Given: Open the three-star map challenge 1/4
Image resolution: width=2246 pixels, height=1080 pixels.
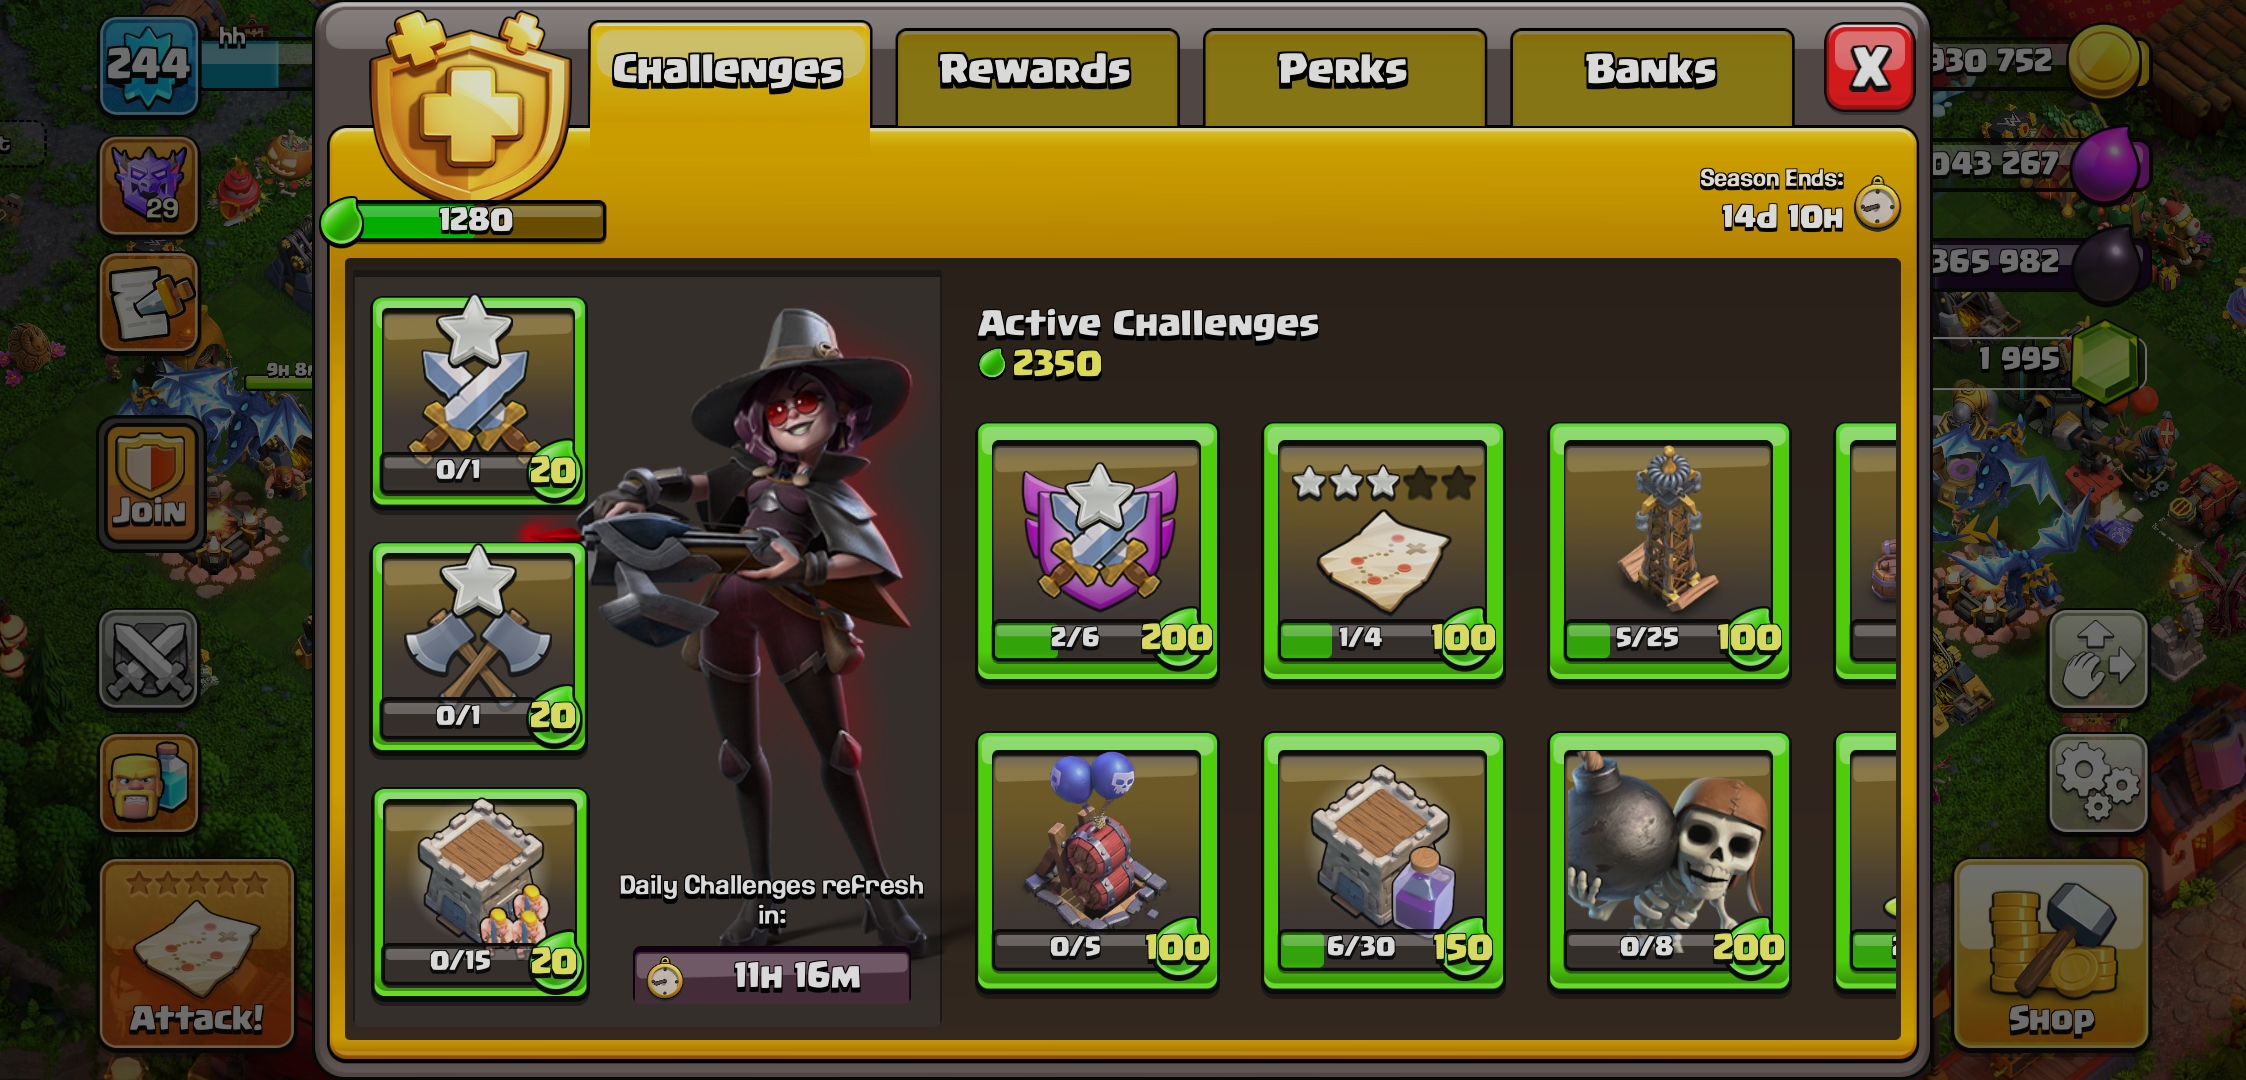Looking at the screenshot, I should [x=1383, y=551].
